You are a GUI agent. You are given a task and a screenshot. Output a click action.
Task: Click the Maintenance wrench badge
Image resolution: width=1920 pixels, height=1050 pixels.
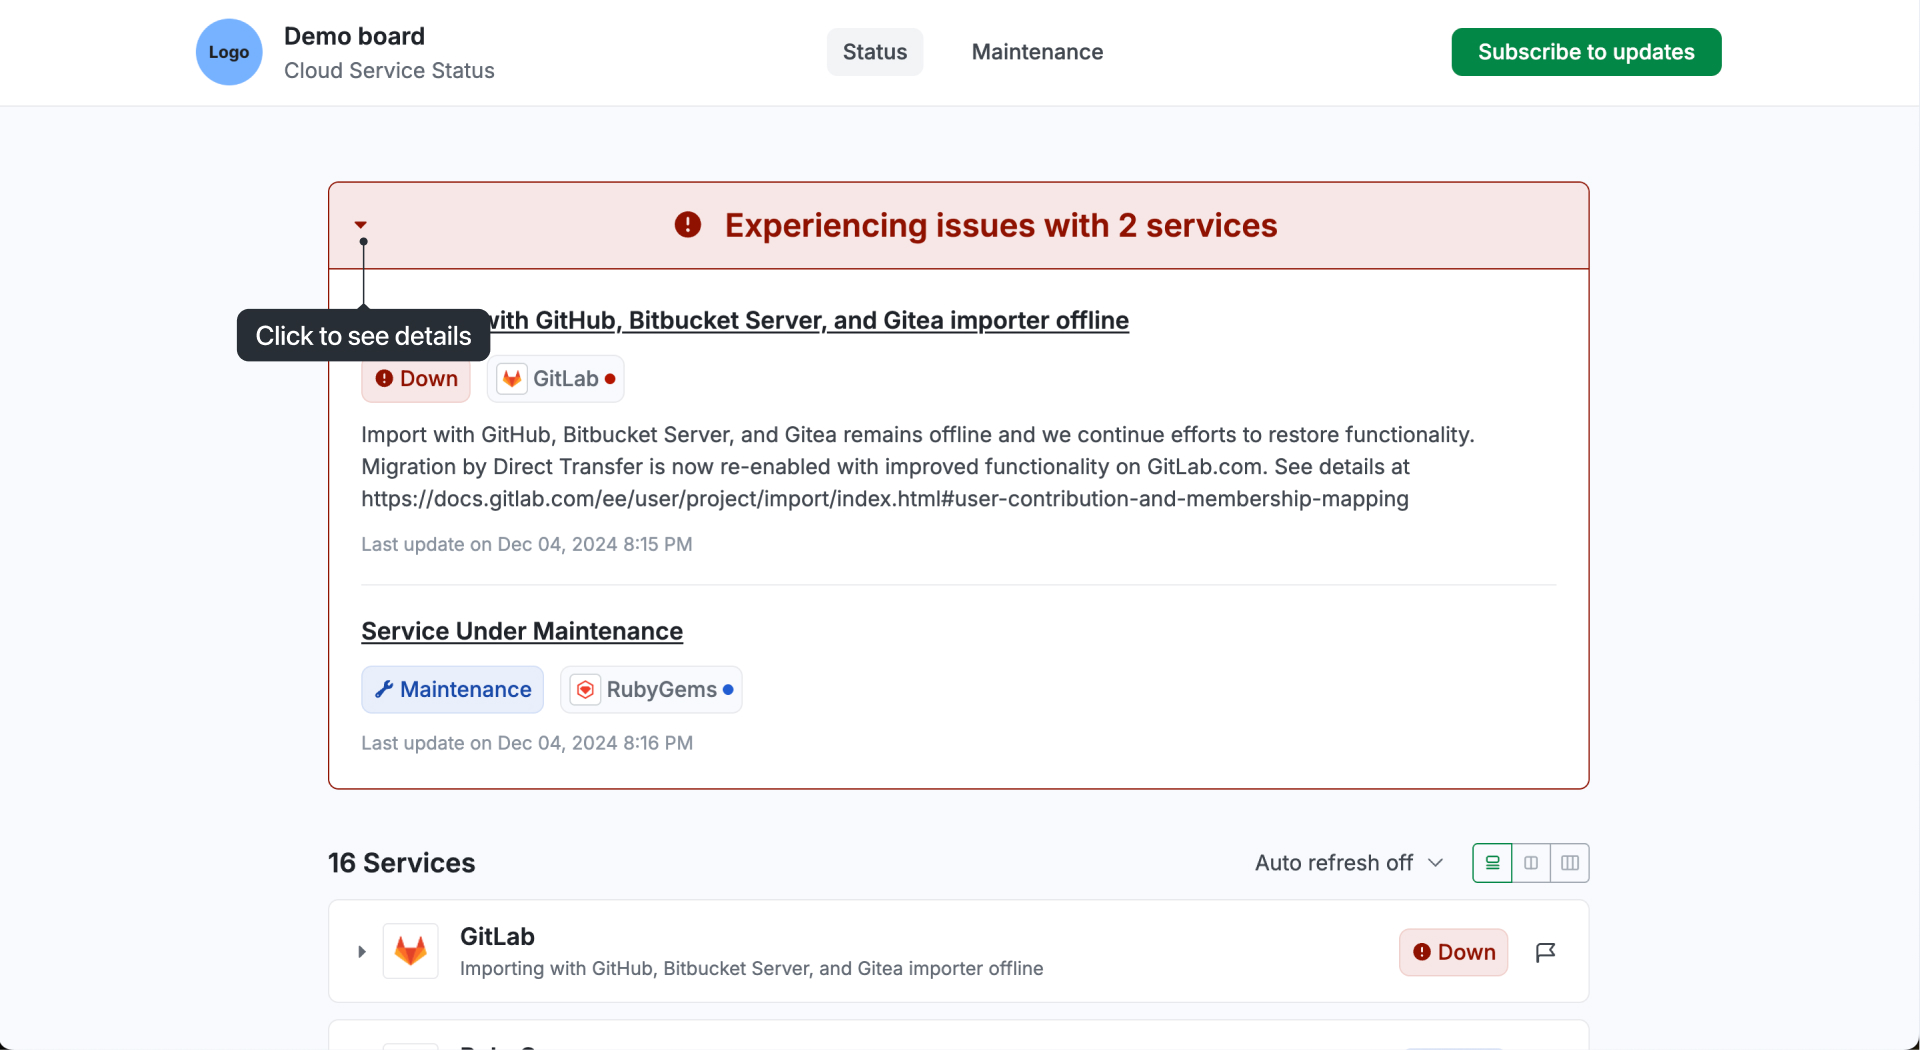tap(452, 690)
